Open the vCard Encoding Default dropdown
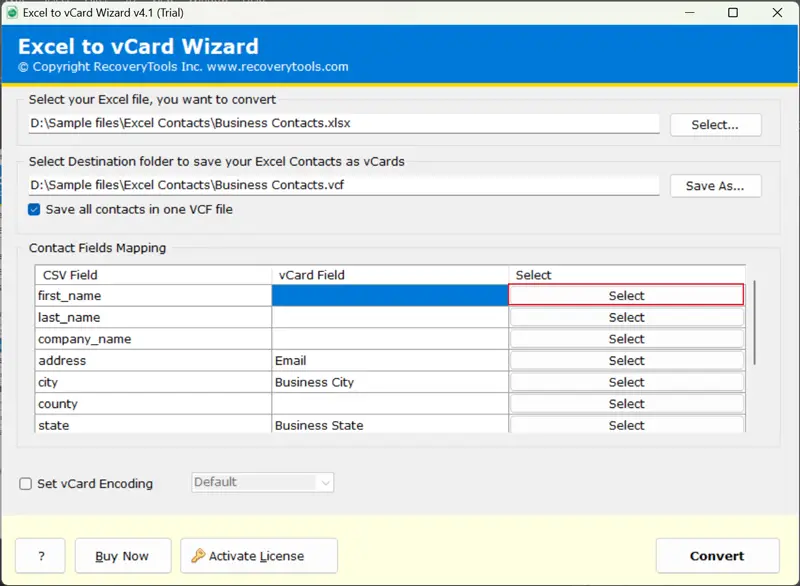 click(x=262, y=482)
